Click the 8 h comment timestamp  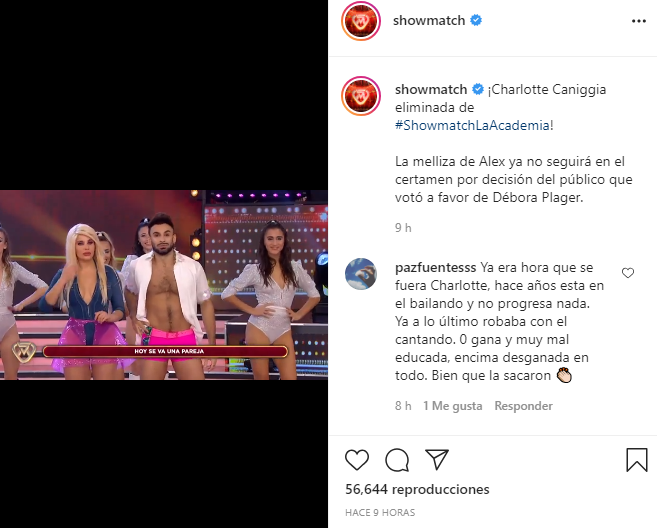pos(403,406)
